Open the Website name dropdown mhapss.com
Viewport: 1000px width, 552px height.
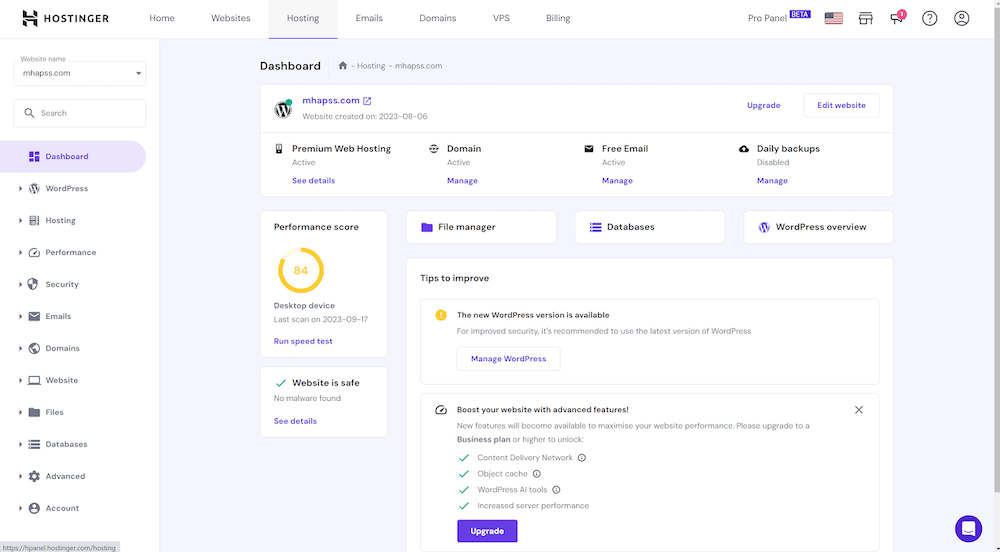coord(80,73)
